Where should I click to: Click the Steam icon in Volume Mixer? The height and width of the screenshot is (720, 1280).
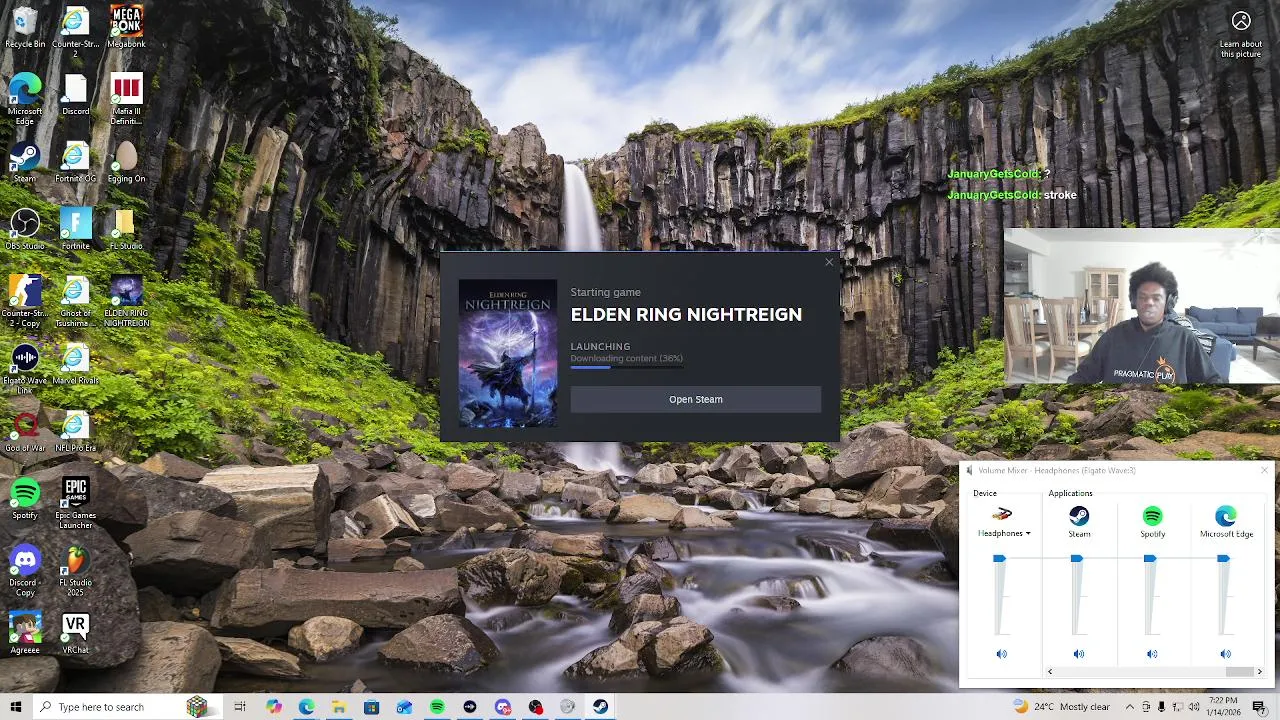point(1079,516)
